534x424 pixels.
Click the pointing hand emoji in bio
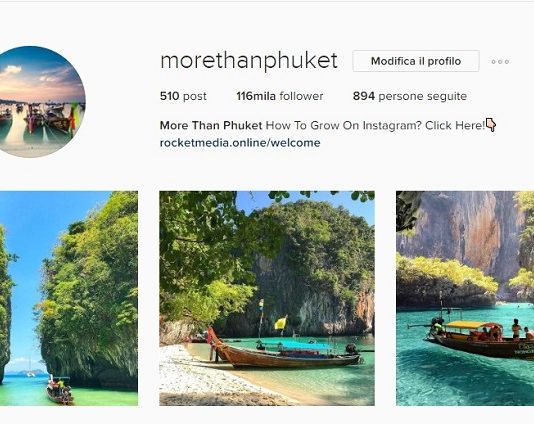tap(491, 125)
